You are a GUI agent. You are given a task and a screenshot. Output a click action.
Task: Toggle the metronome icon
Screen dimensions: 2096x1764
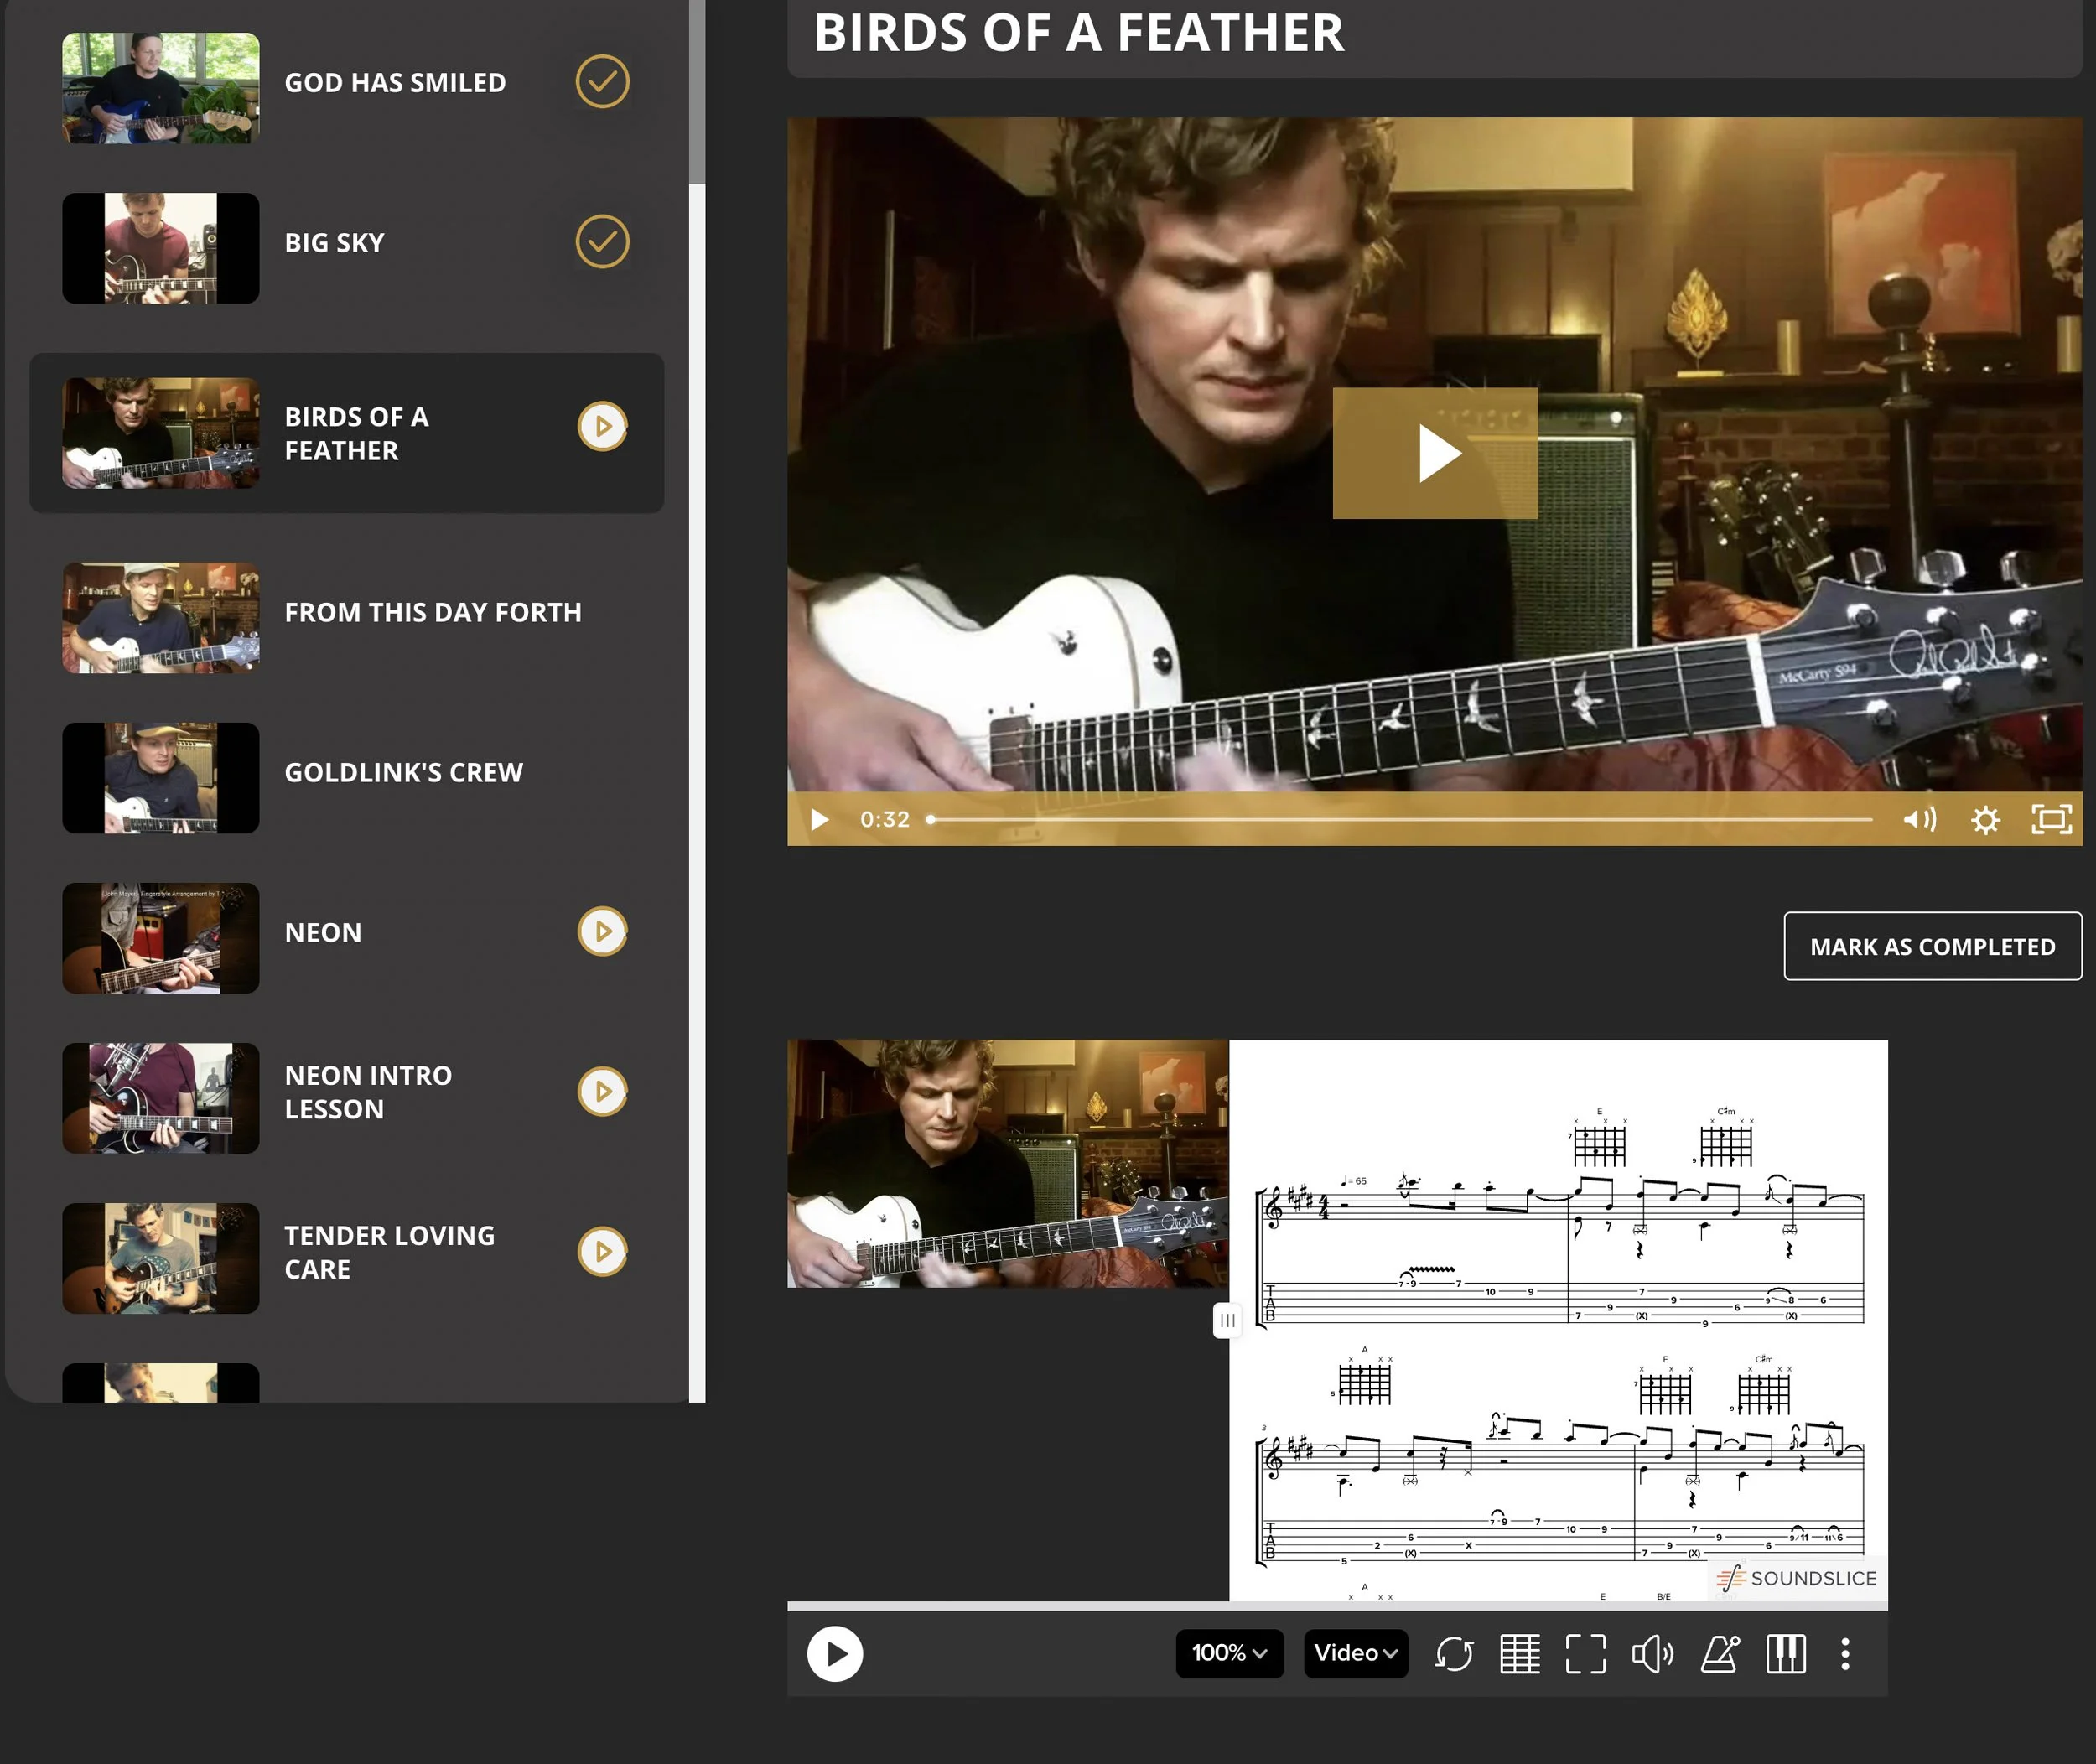pos(1719,1654)
